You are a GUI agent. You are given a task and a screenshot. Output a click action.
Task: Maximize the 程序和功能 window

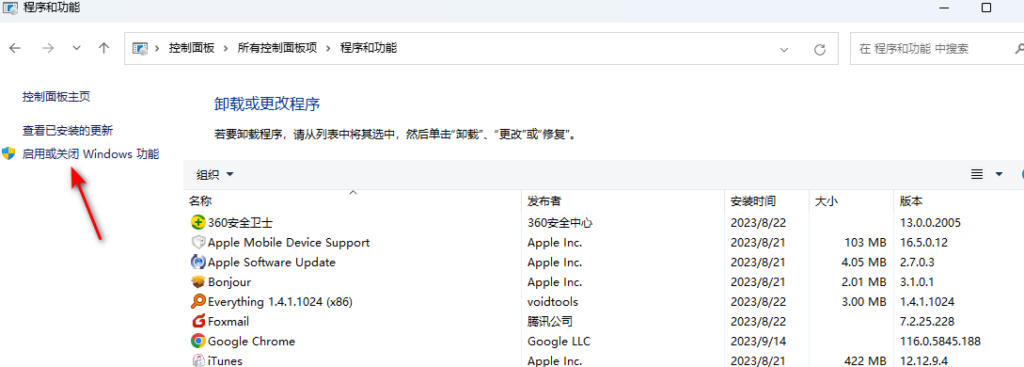[986, 7]
